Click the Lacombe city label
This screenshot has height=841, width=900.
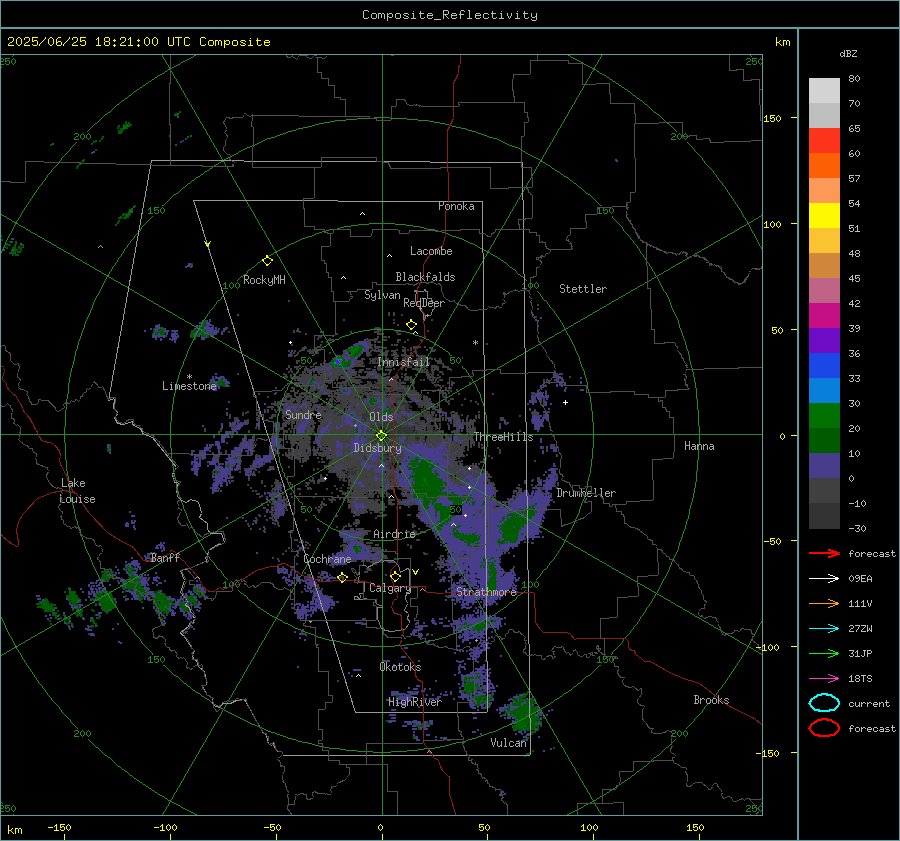[431, 251]
